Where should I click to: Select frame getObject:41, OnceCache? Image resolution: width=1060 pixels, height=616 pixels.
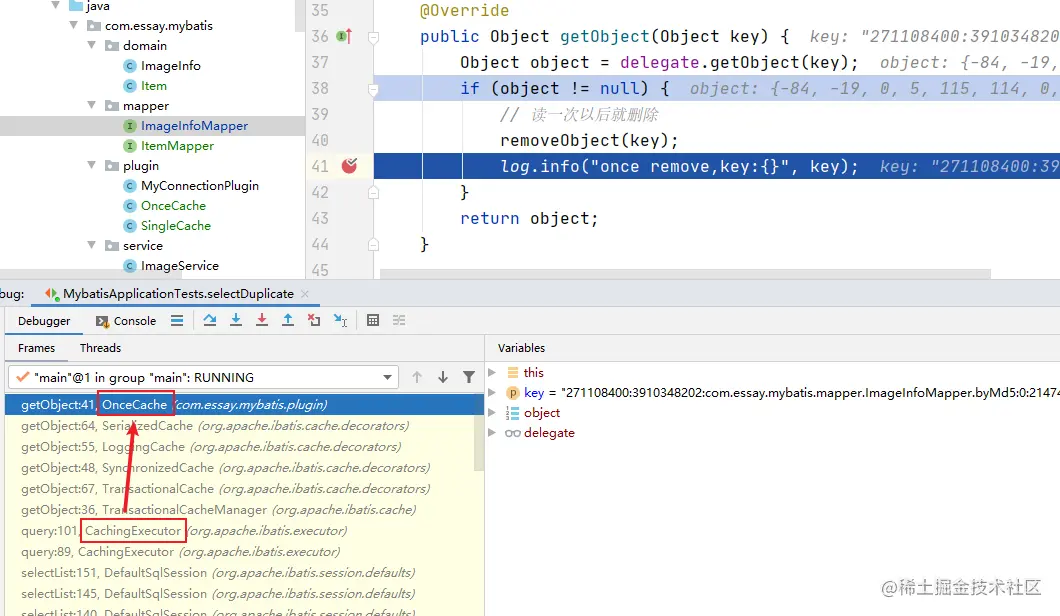244,405
